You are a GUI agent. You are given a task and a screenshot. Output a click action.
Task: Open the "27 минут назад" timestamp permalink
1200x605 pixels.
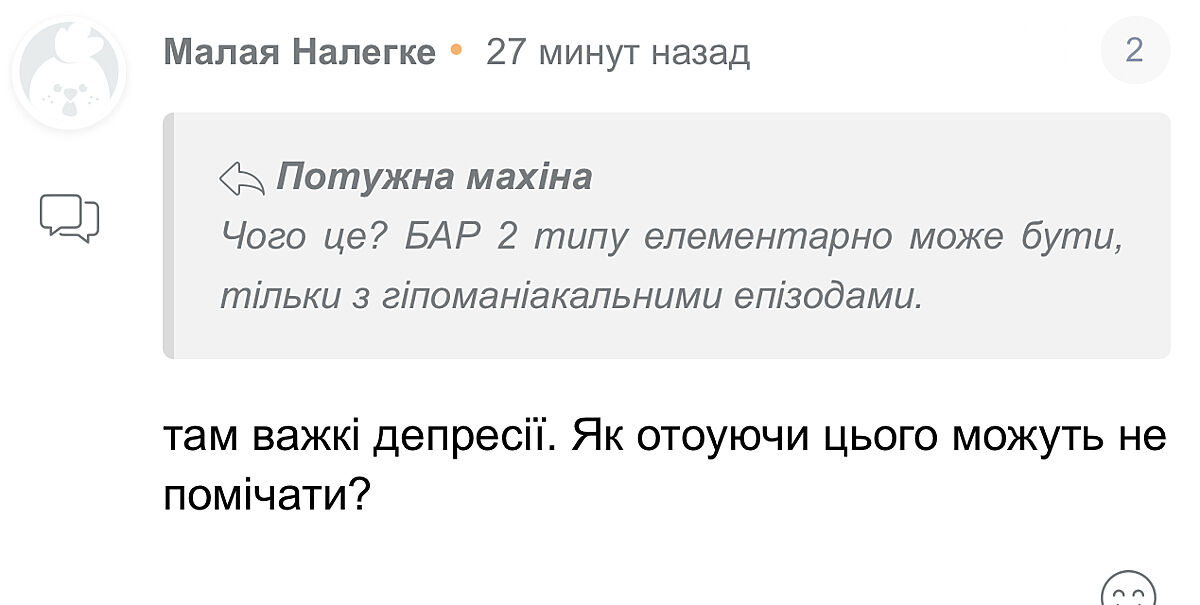point(617,51)
